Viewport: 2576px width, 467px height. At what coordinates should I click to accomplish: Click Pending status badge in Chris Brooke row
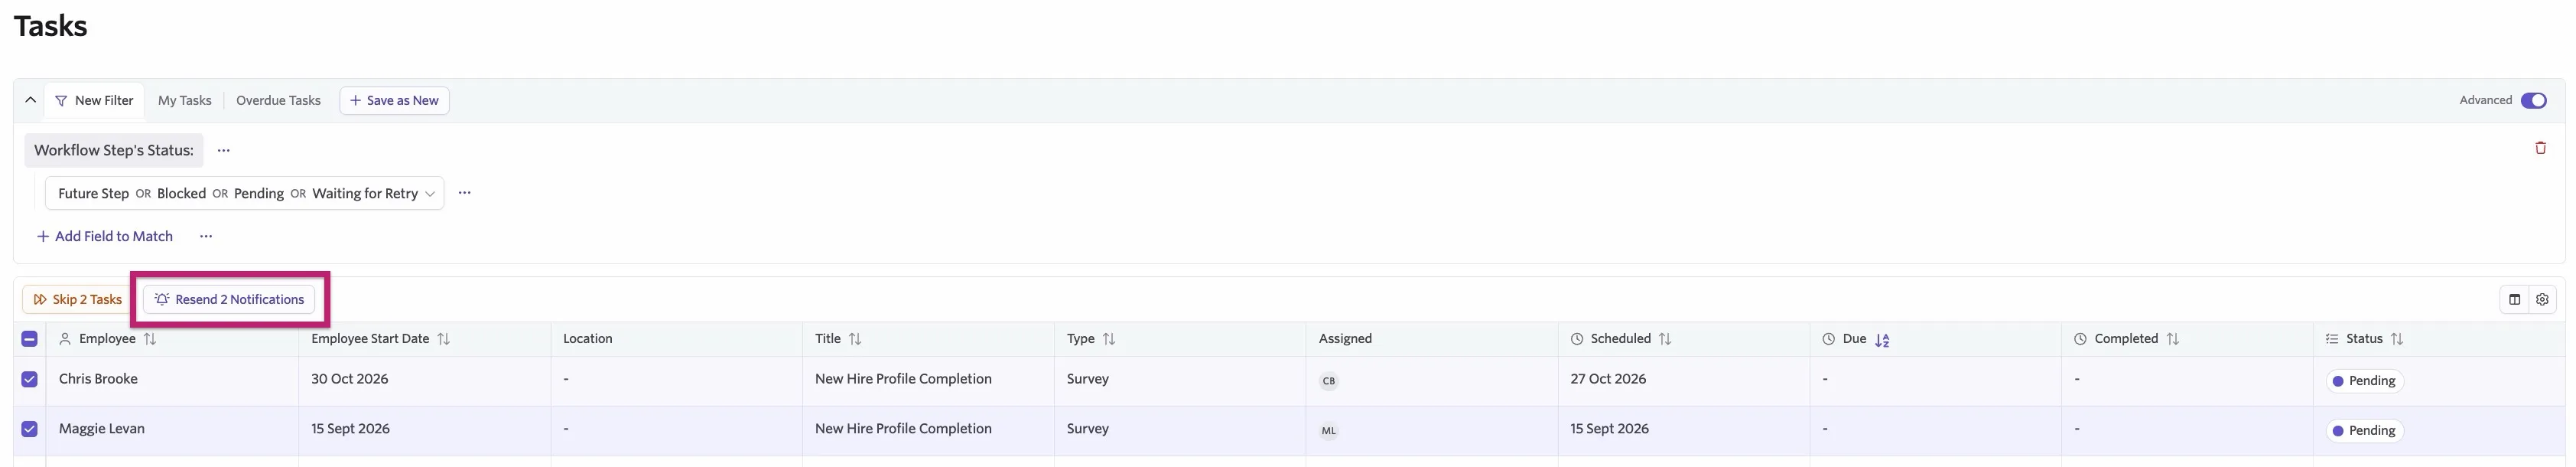coord(2364,381)
